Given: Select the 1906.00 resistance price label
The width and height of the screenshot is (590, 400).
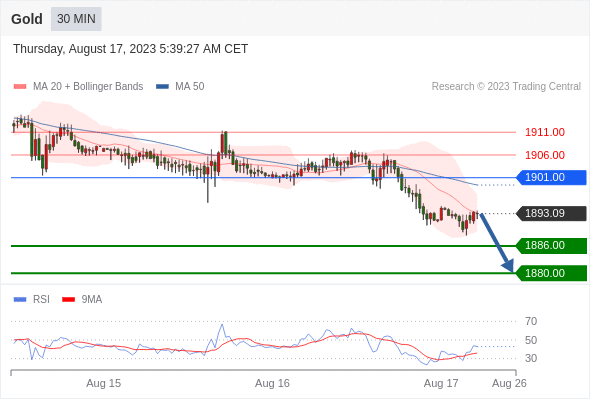Looking at the screenshot, I should coord(545,155).
